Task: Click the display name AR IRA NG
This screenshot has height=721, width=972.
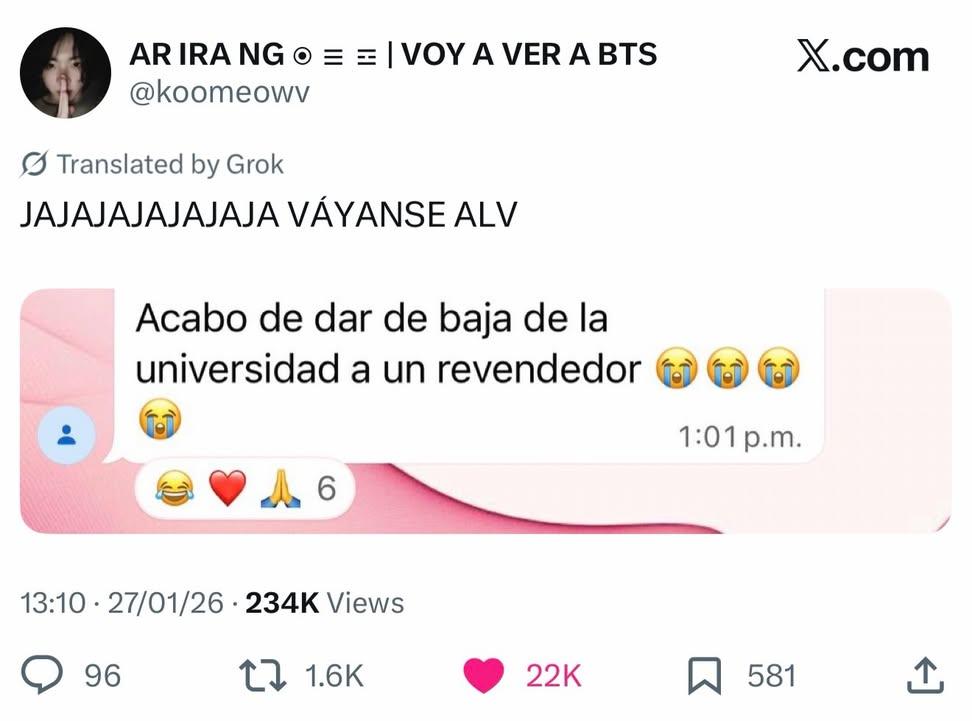Action: pyautogui.click(x=206, y=55)
